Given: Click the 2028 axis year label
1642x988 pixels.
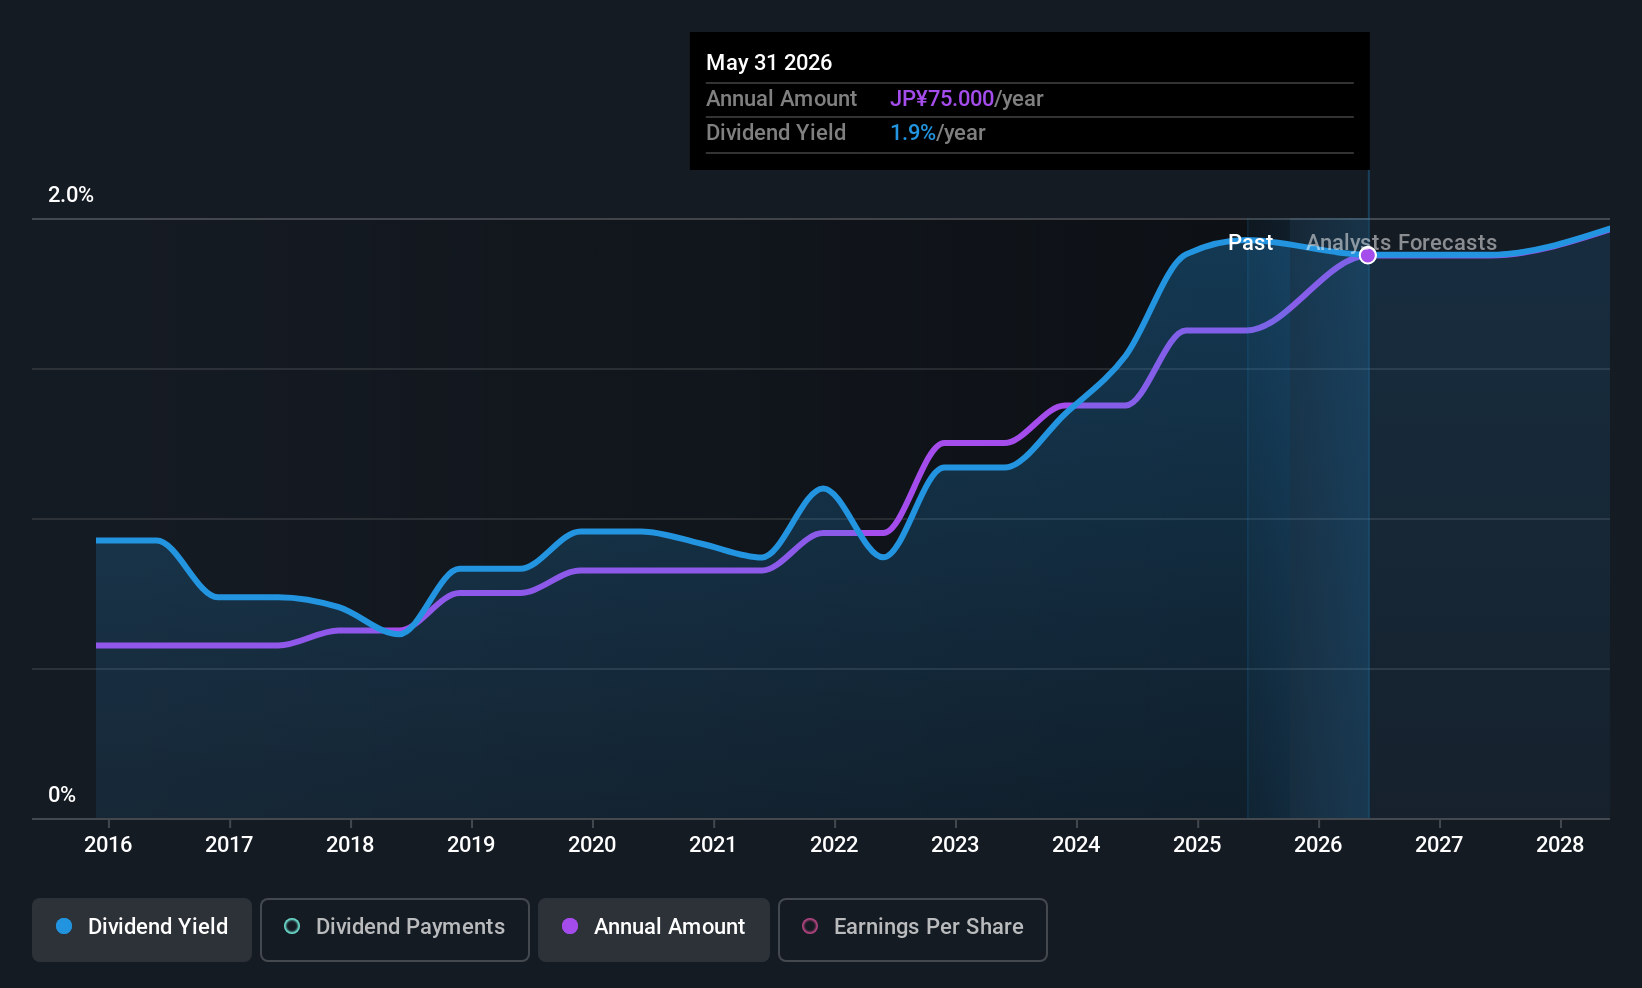Looking at the screenshot, I should pyautogui.click(x=1560, y=844).
